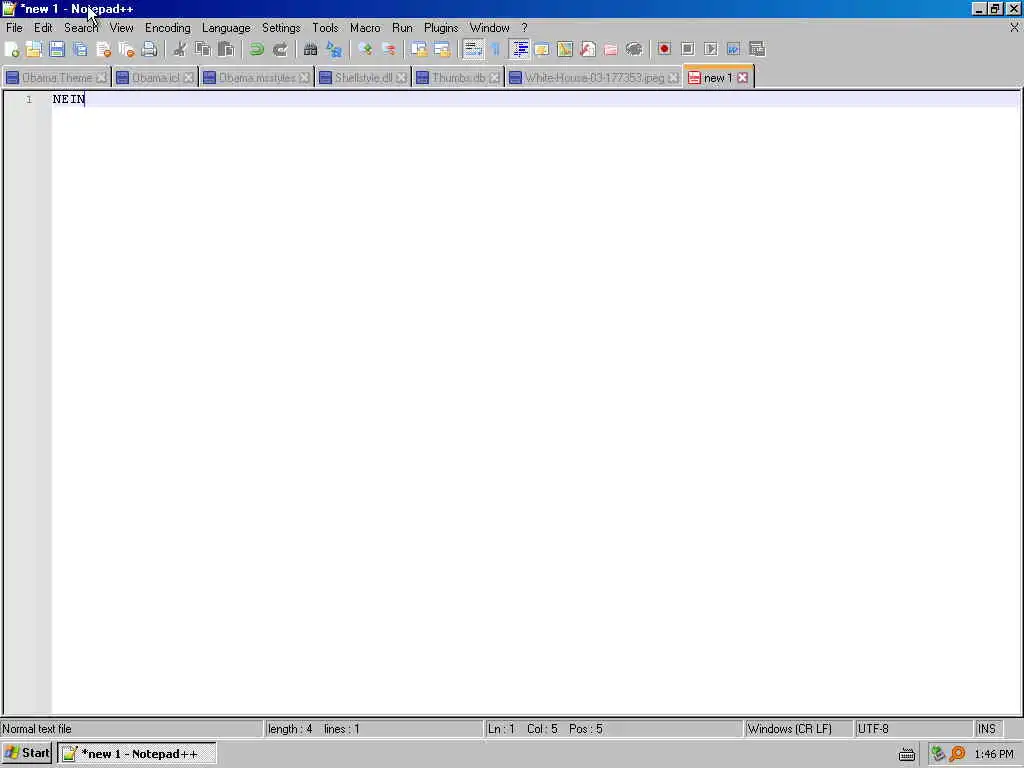Click the Stop Recording macro icon
Image resolution: width=1024 pixels, height=768 pixels.
coord(687,49)
